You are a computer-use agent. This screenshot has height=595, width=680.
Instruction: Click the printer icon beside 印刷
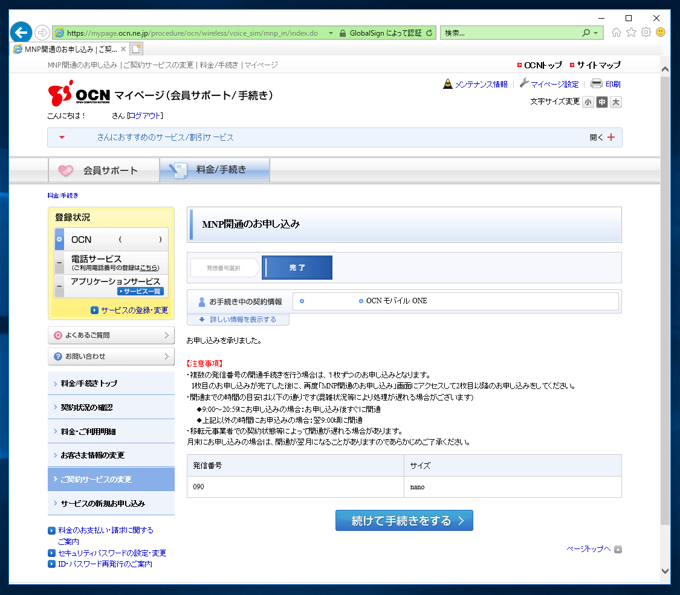(x=597, y=83)
